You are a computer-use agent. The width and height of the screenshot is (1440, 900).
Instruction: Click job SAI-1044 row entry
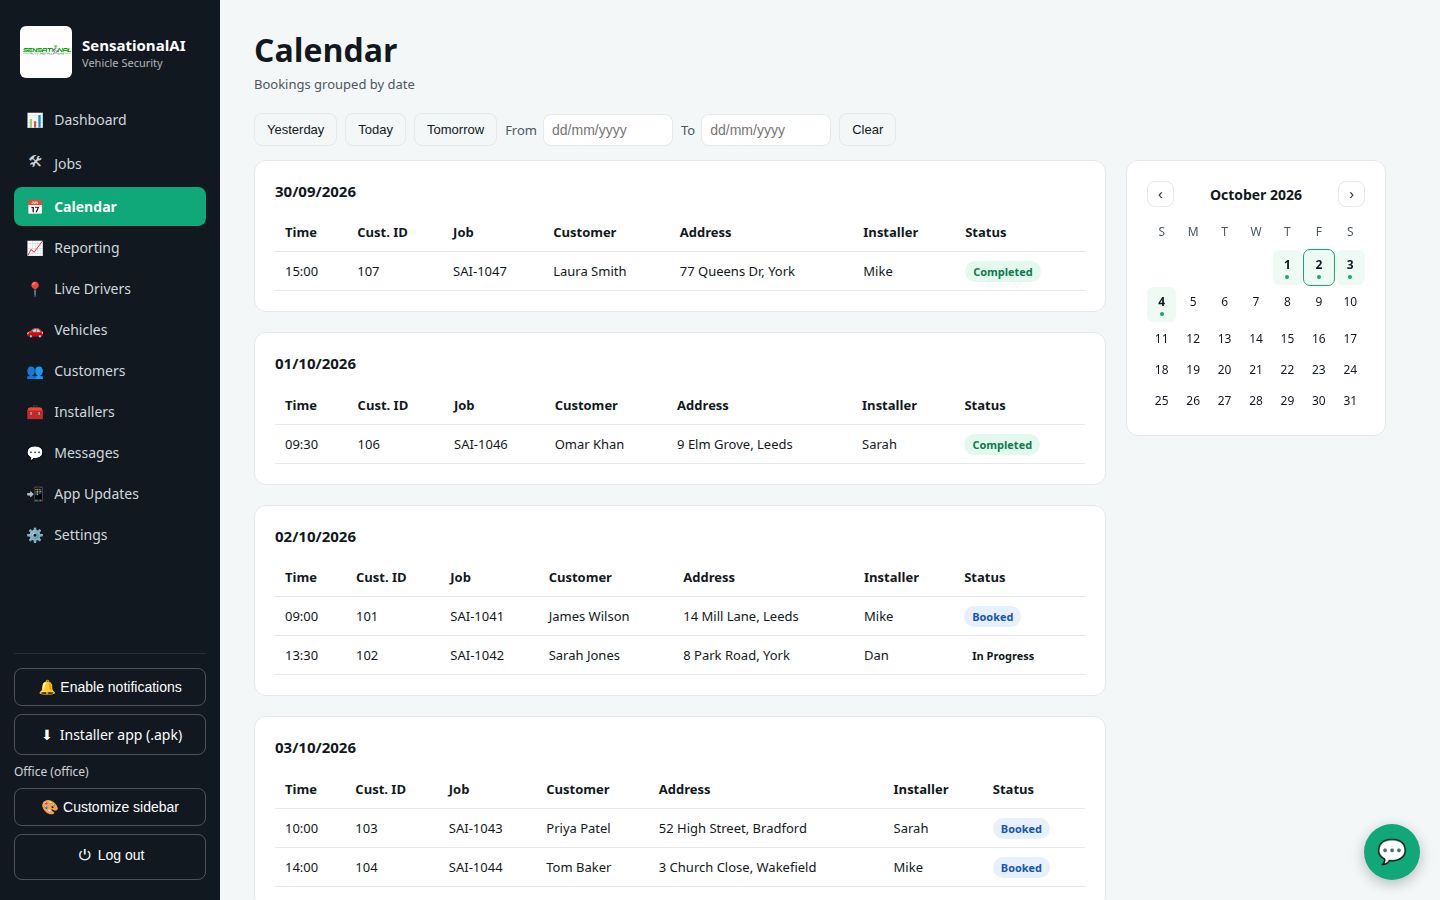point(476,868)
